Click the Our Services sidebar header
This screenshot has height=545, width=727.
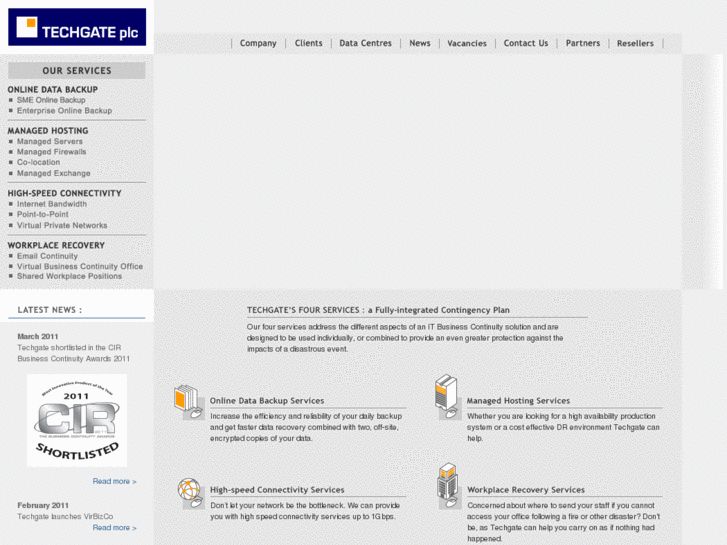click(77, 71)
